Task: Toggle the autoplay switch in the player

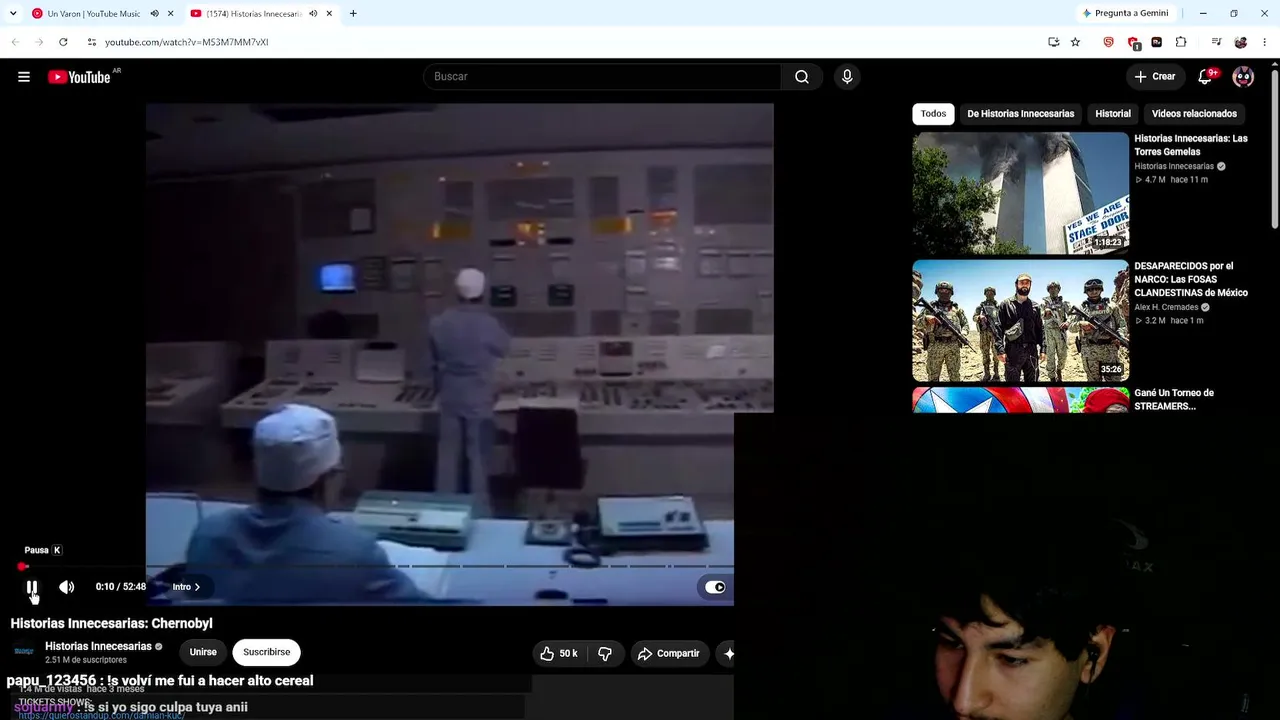Action: (715, 587)
